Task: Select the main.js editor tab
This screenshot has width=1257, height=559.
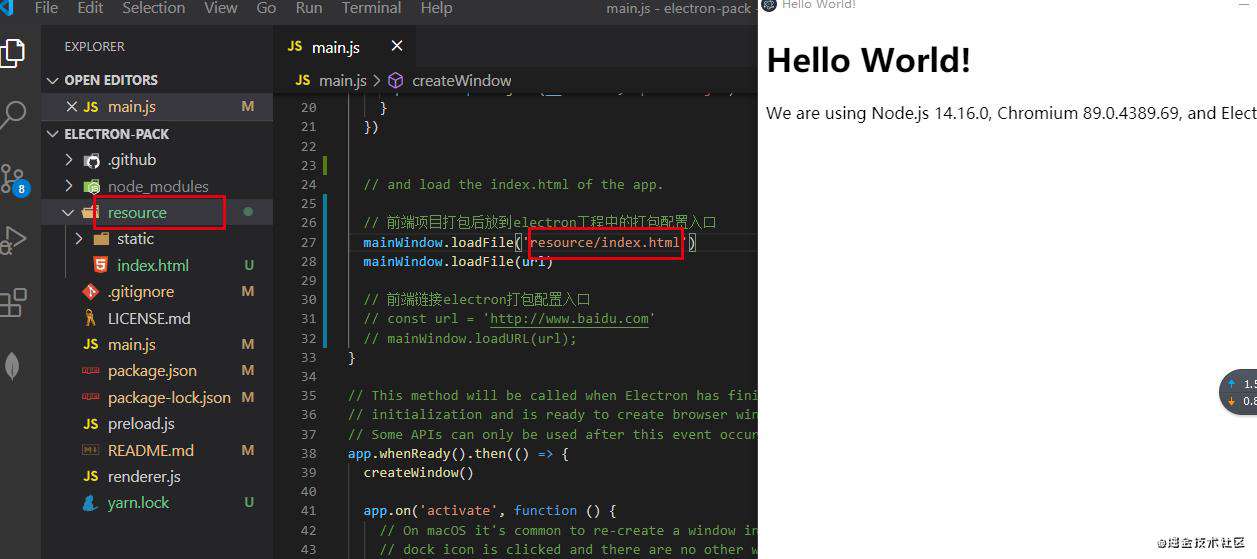Action: (x=334, y=46)
